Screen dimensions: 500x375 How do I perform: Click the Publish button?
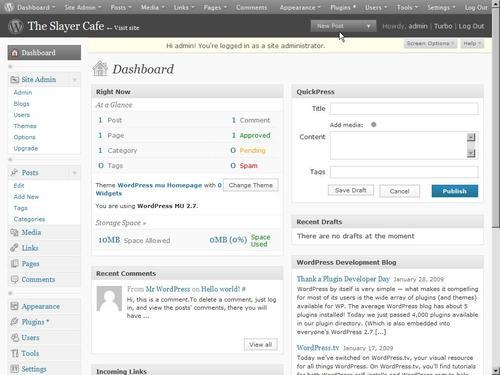tap(455, 191)
